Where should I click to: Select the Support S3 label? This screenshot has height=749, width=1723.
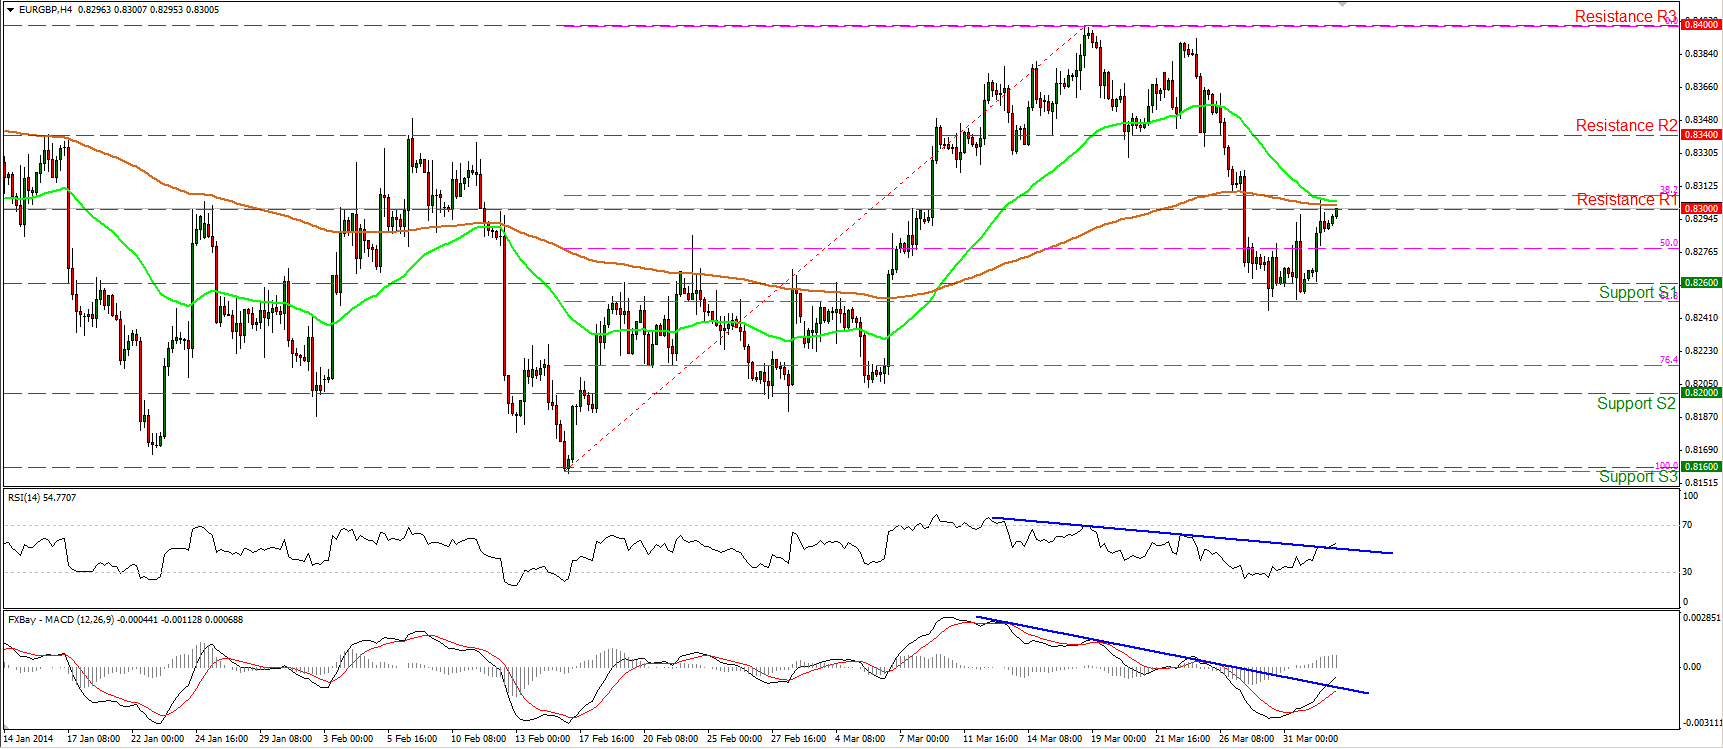[1637, 477]
